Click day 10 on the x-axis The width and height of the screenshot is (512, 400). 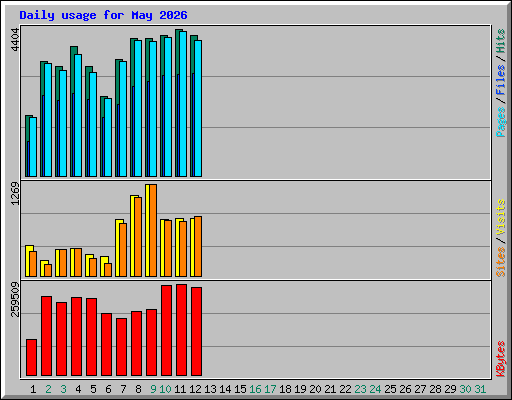[165, 389]
